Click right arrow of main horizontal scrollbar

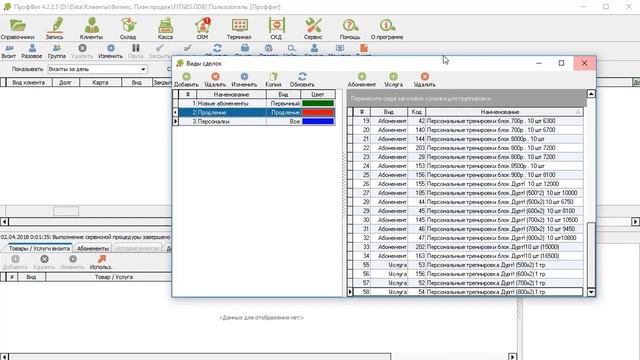coord(636,222)
